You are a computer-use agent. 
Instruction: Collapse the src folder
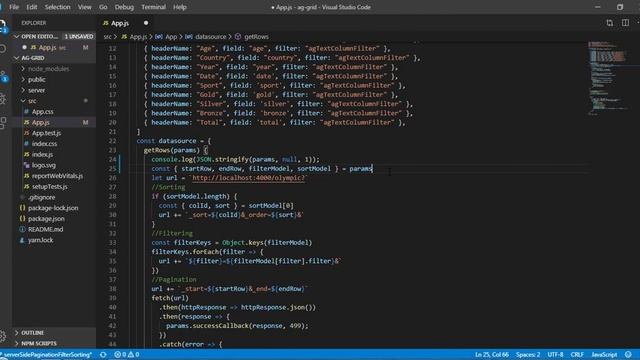point(23,101)
